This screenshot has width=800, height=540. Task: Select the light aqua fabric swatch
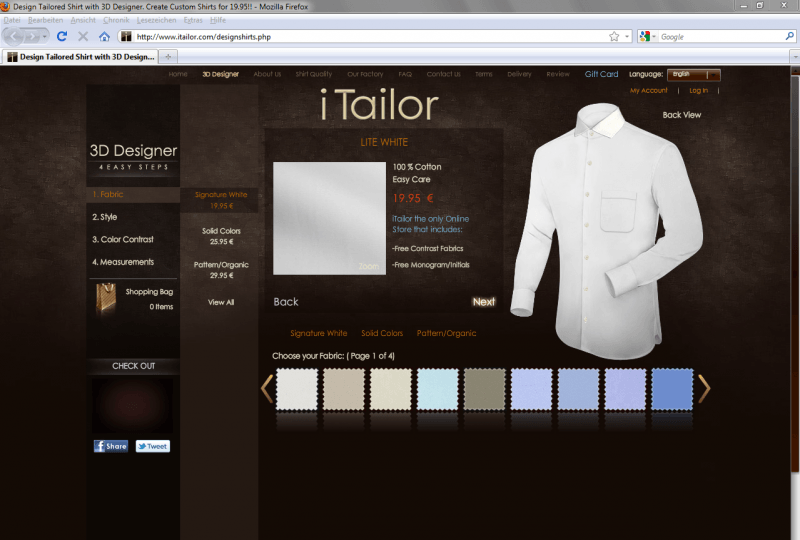click(x=438, y=389)
